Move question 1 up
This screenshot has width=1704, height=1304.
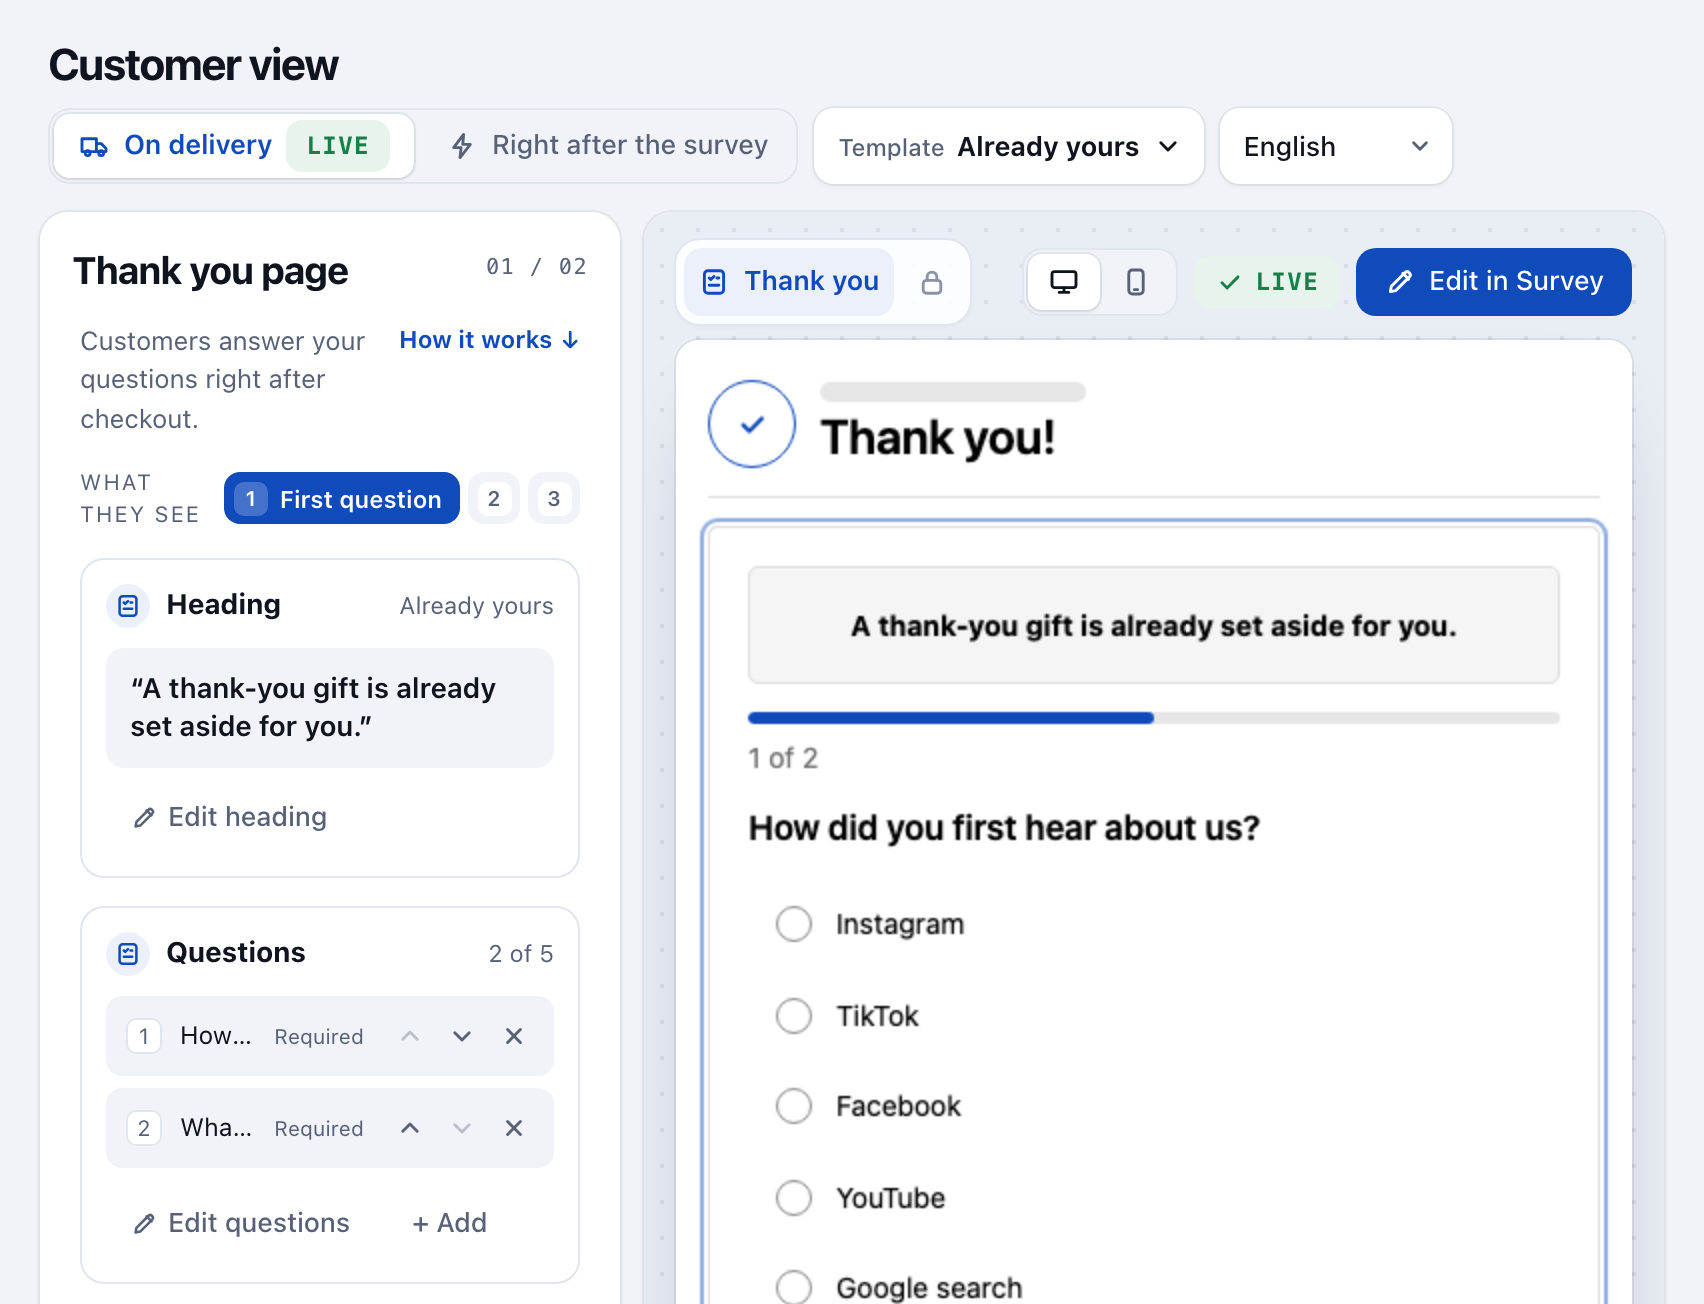point(410,1036)
